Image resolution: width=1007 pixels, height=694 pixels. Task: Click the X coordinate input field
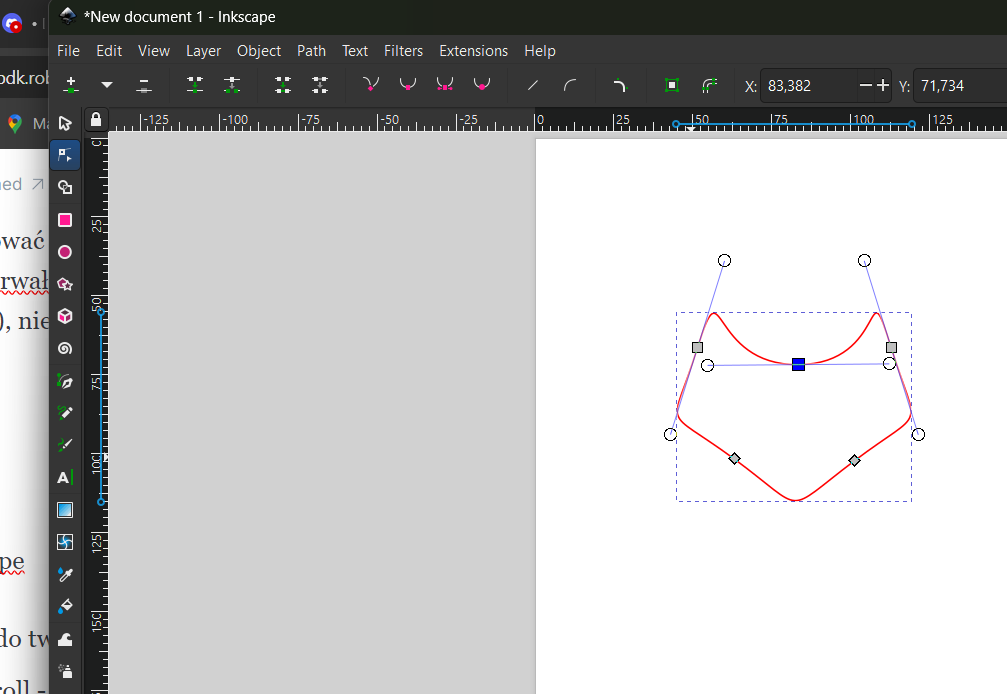point(810,85)
